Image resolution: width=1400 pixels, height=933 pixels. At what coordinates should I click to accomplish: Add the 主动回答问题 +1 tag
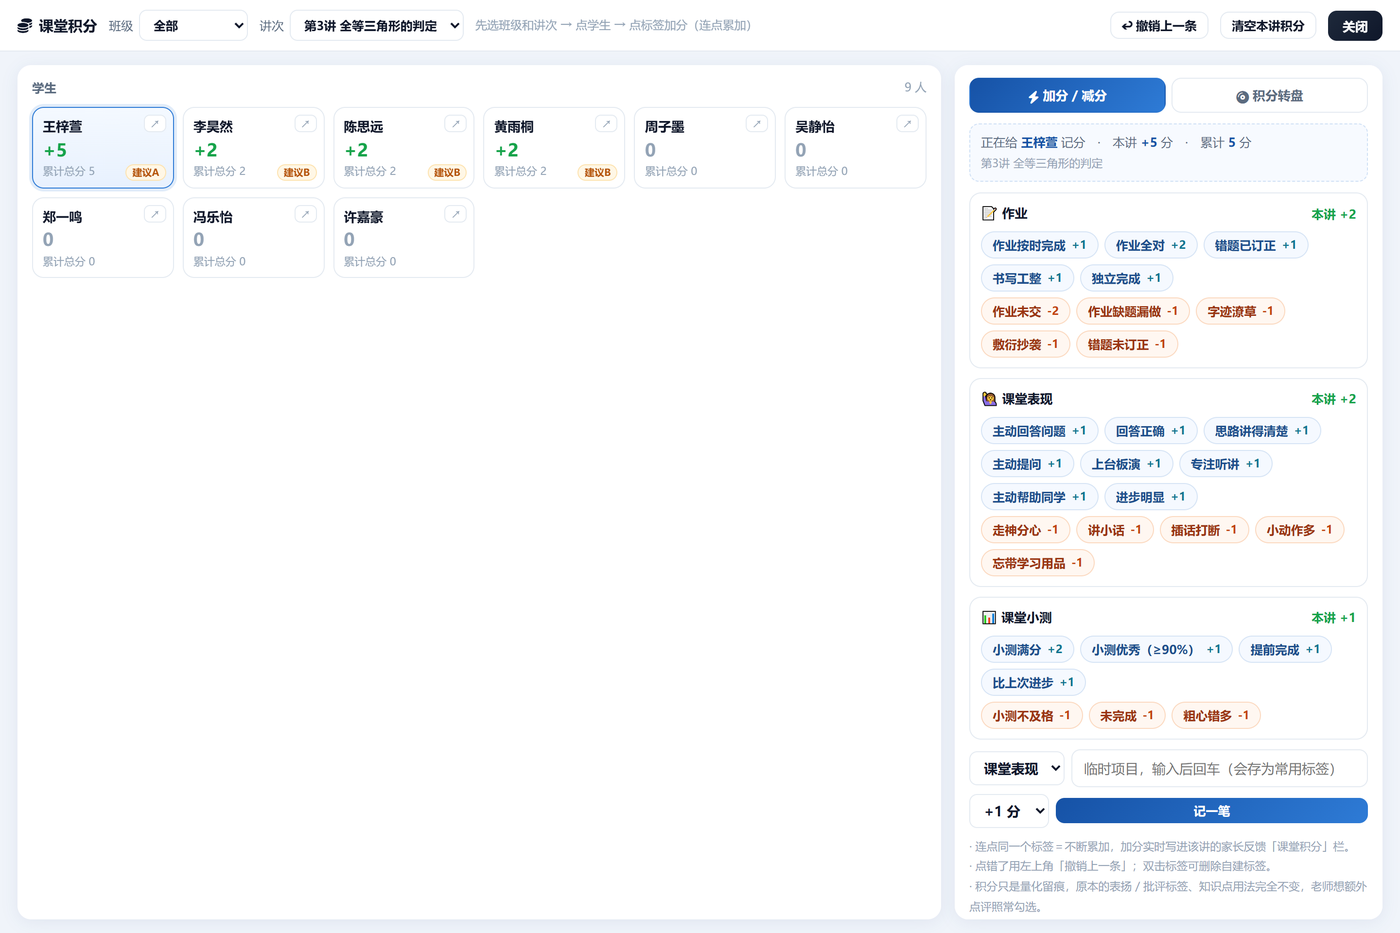pos(1039,431)
